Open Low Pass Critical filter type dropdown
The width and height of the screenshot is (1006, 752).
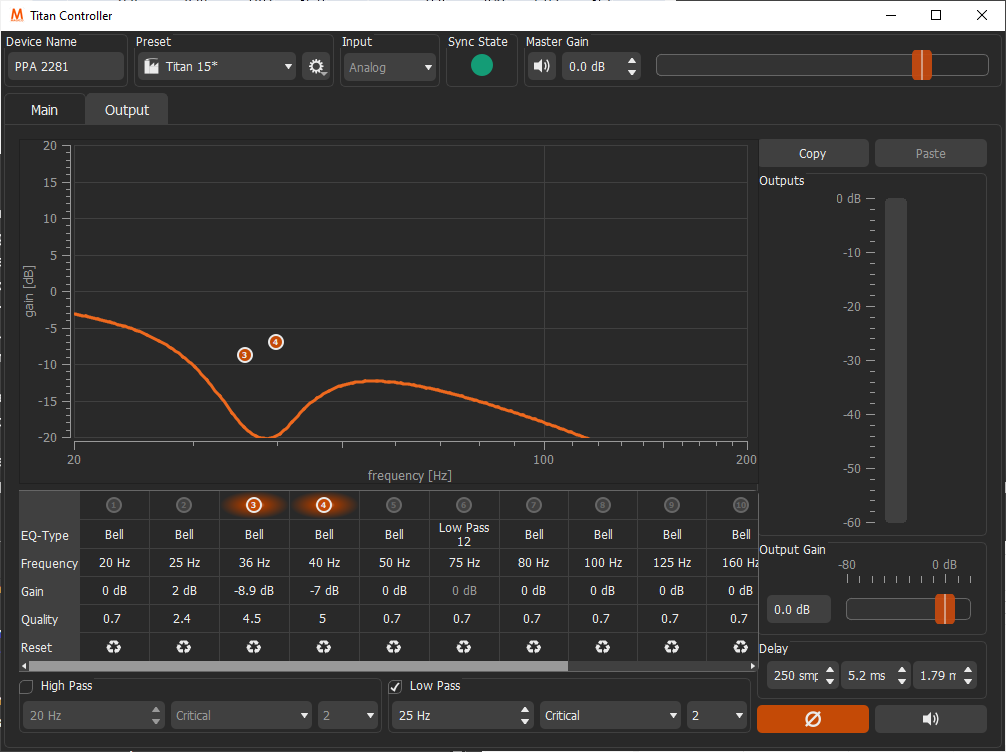click(x=609, y=715)
